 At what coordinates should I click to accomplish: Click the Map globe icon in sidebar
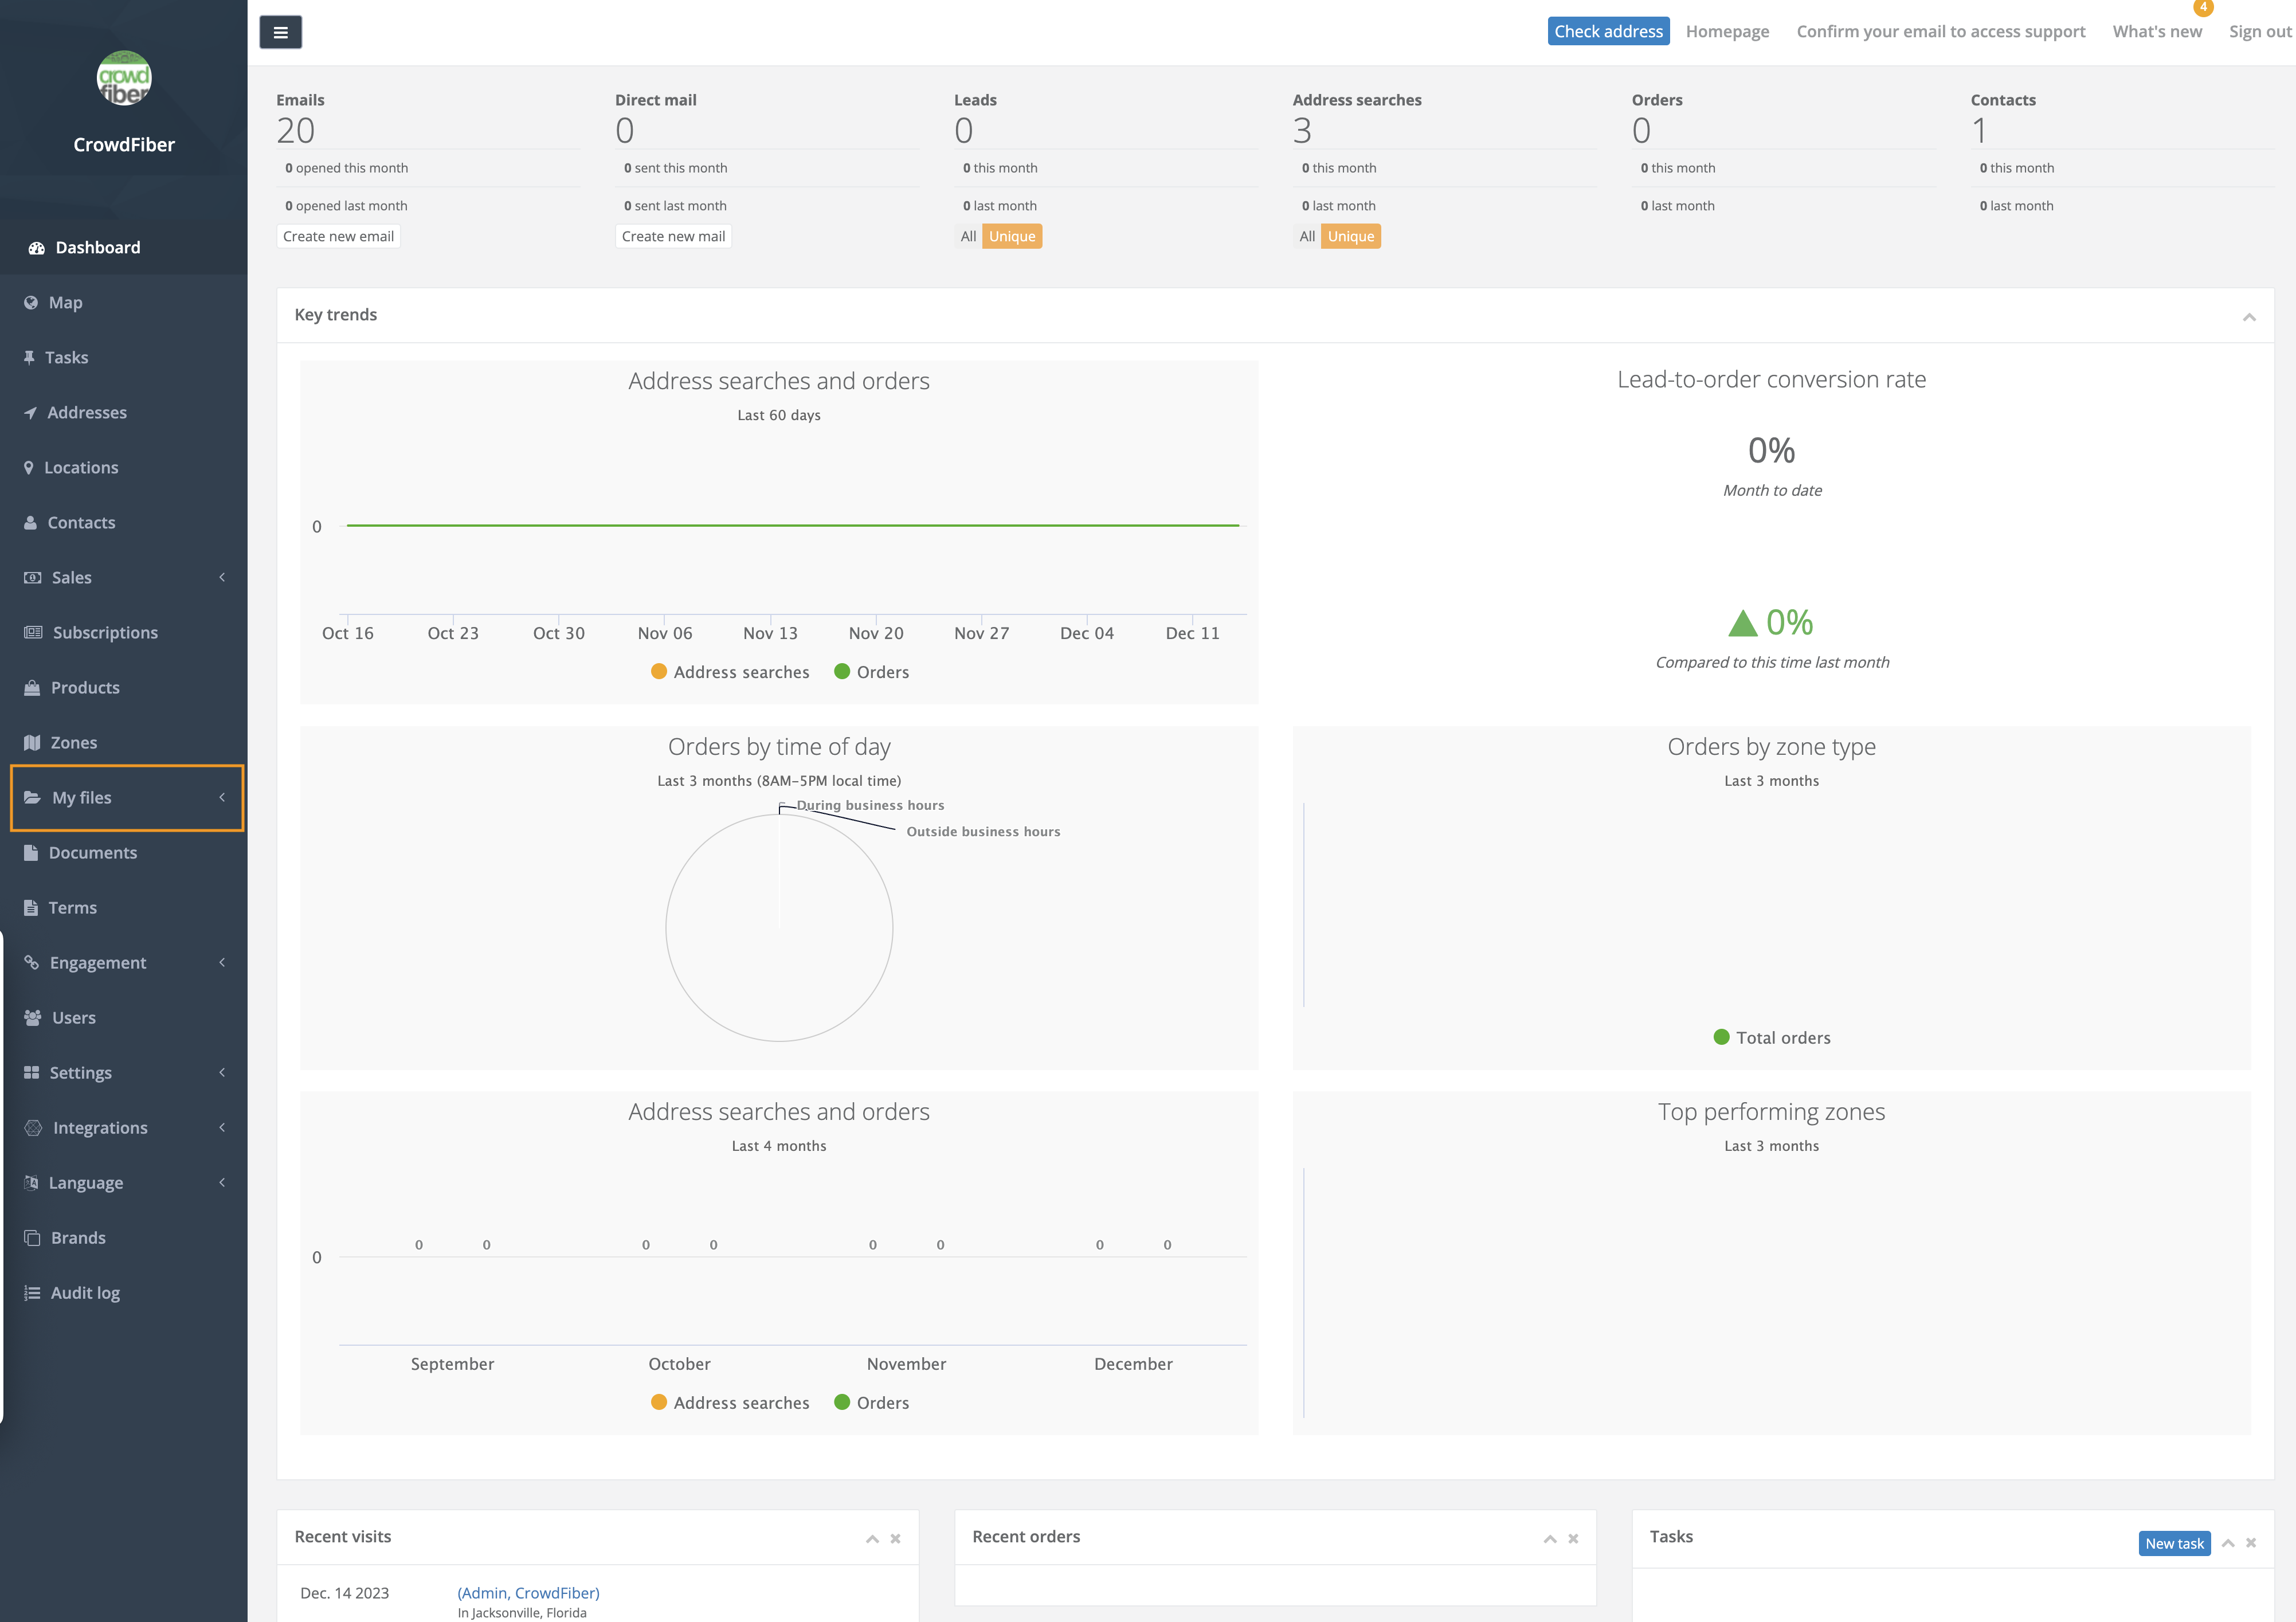pos(31,303)
